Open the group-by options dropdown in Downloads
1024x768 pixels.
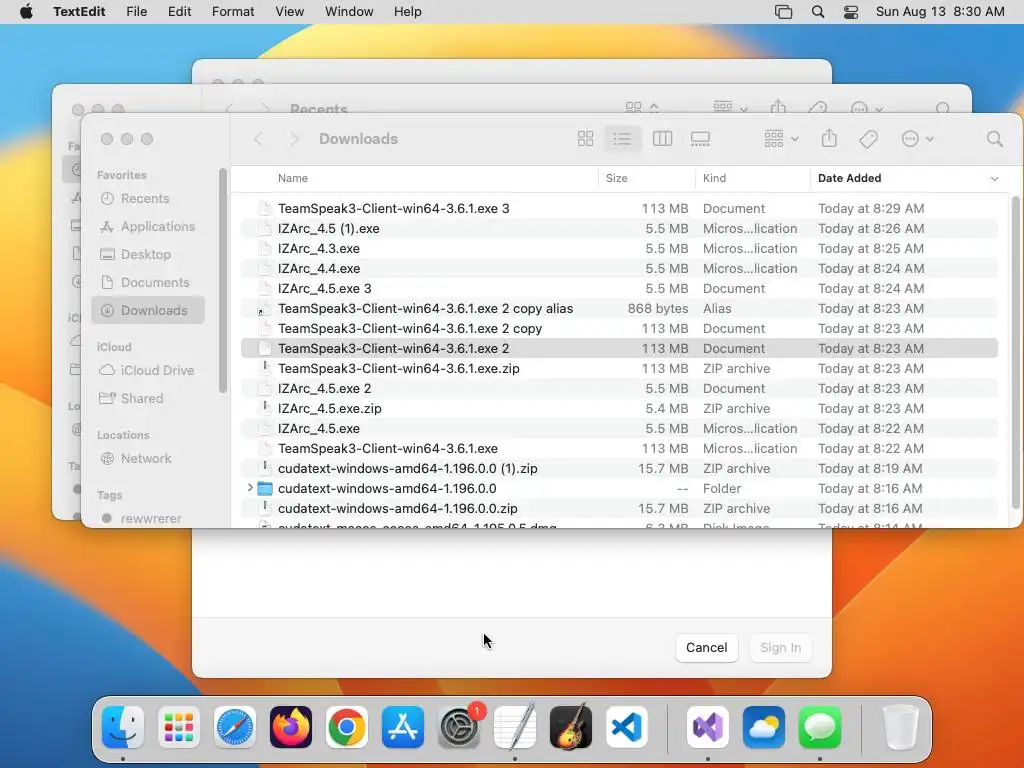point(781,138)
